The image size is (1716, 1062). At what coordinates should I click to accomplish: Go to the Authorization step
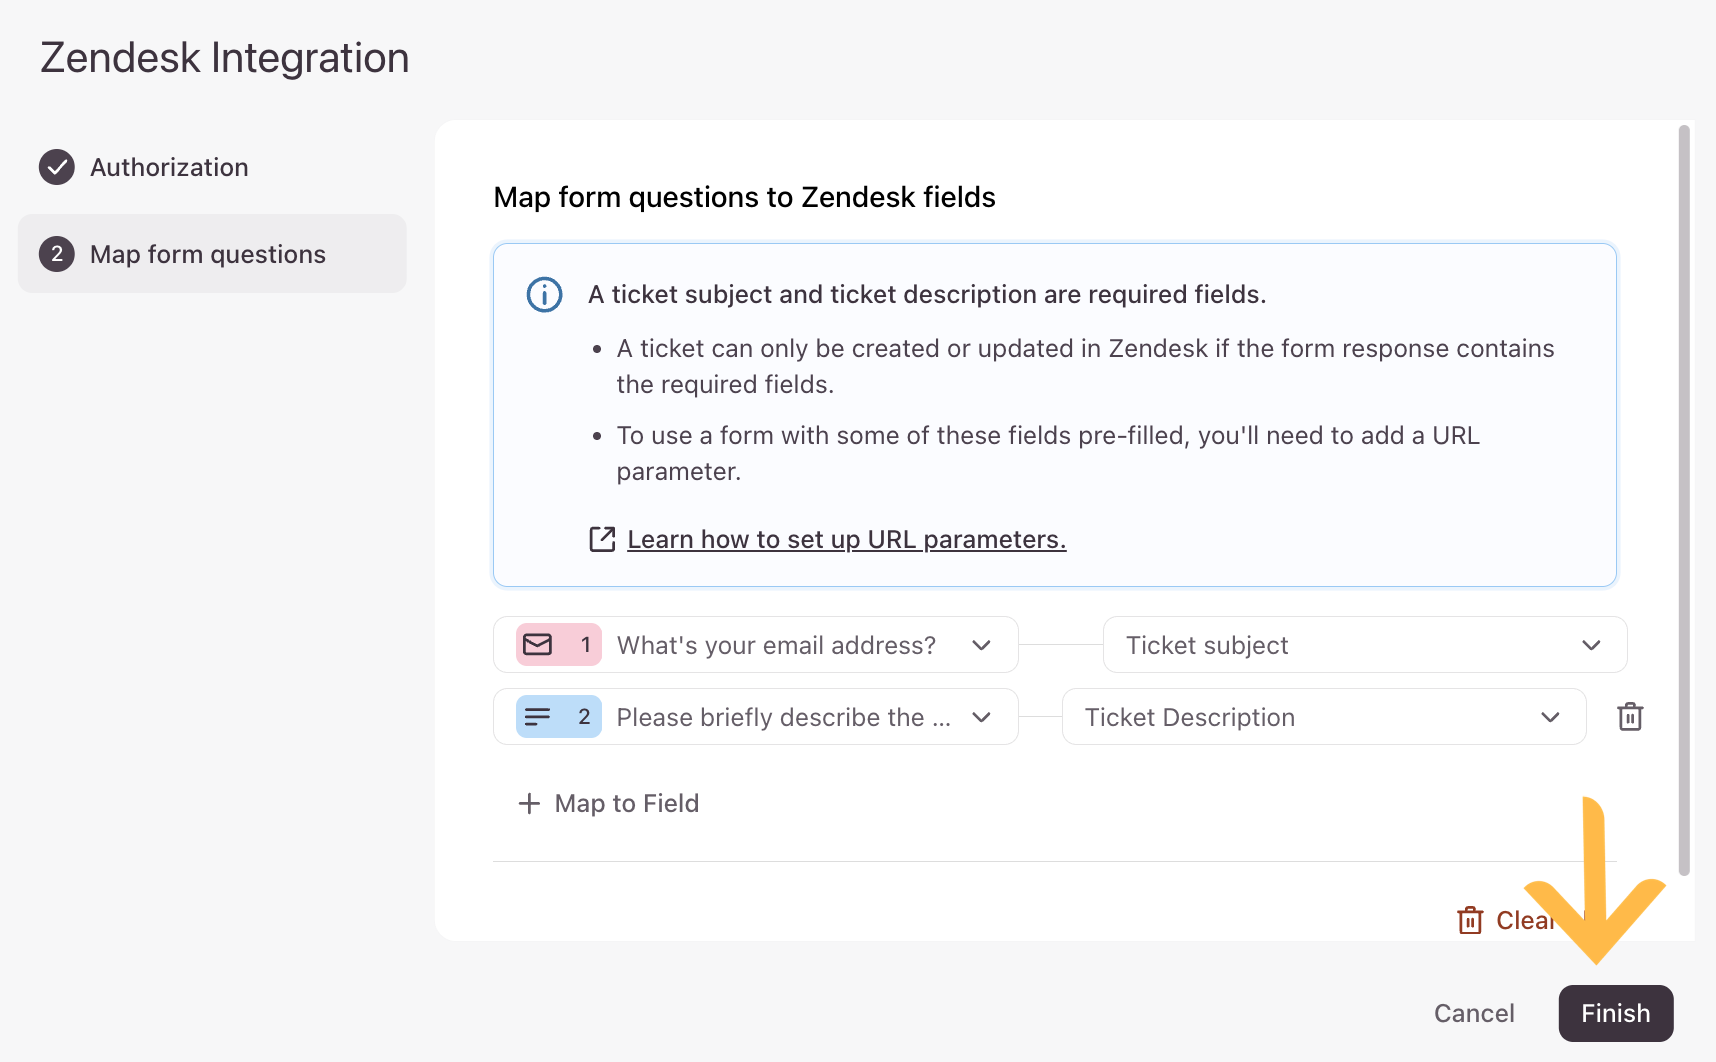coord(169,167)
